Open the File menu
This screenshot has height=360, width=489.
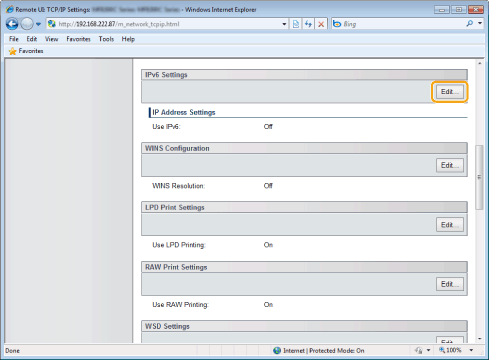14,39
